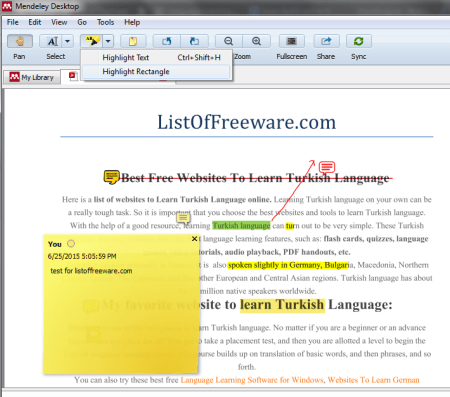Open the View menu

pyautogui.click(x=59, y=22)
